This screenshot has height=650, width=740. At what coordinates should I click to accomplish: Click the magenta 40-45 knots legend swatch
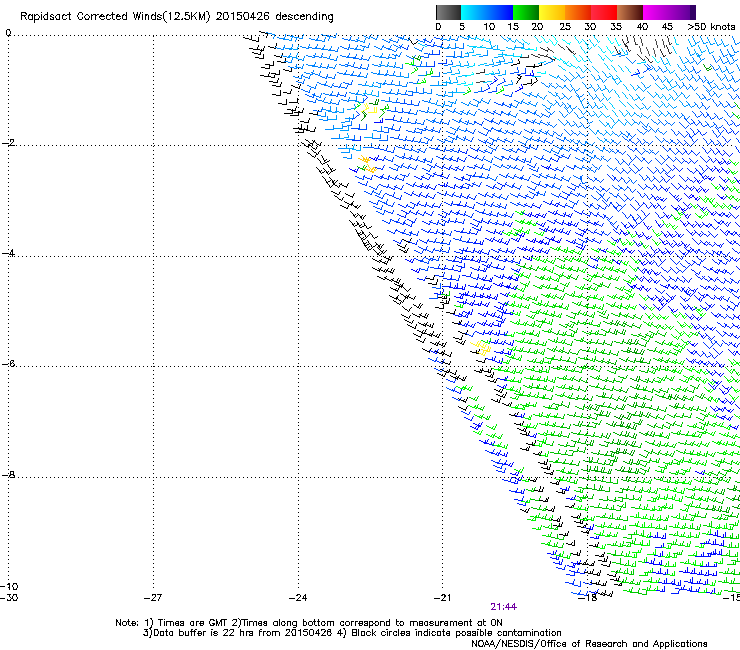pos(656,12)
